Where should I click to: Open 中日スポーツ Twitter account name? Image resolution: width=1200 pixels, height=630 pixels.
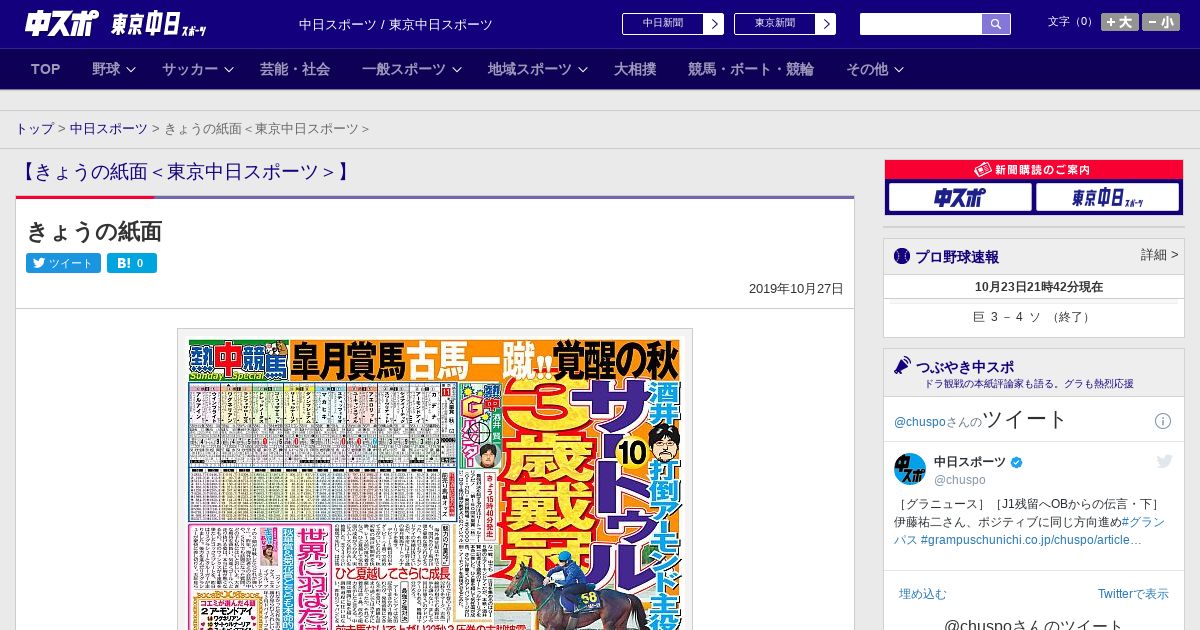(970, 461)
